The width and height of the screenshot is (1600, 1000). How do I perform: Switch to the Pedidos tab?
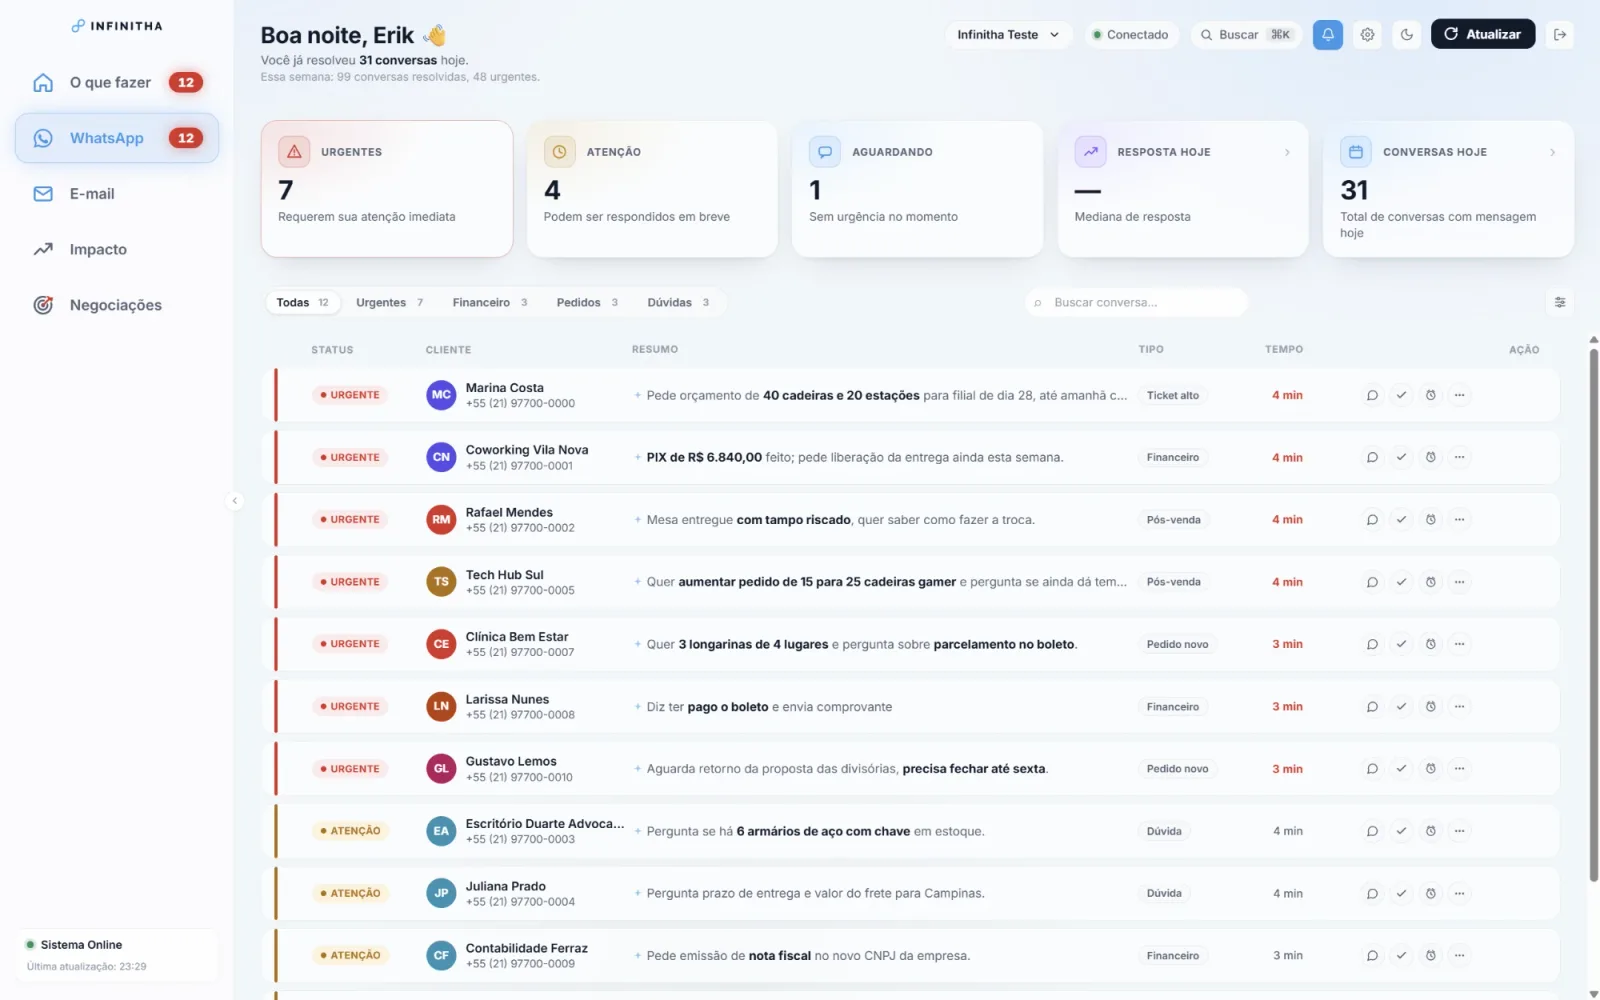[588, 302]
